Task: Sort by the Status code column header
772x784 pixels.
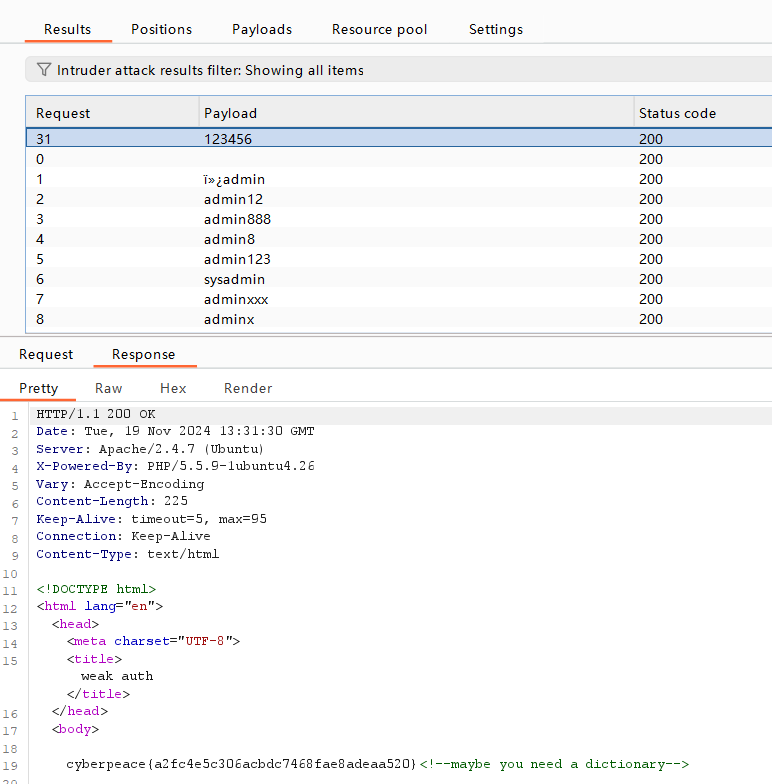Action: (x=703, y=113)
